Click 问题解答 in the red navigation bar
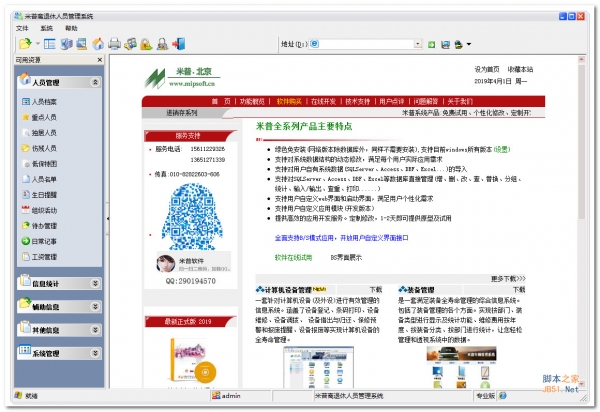 426,101
